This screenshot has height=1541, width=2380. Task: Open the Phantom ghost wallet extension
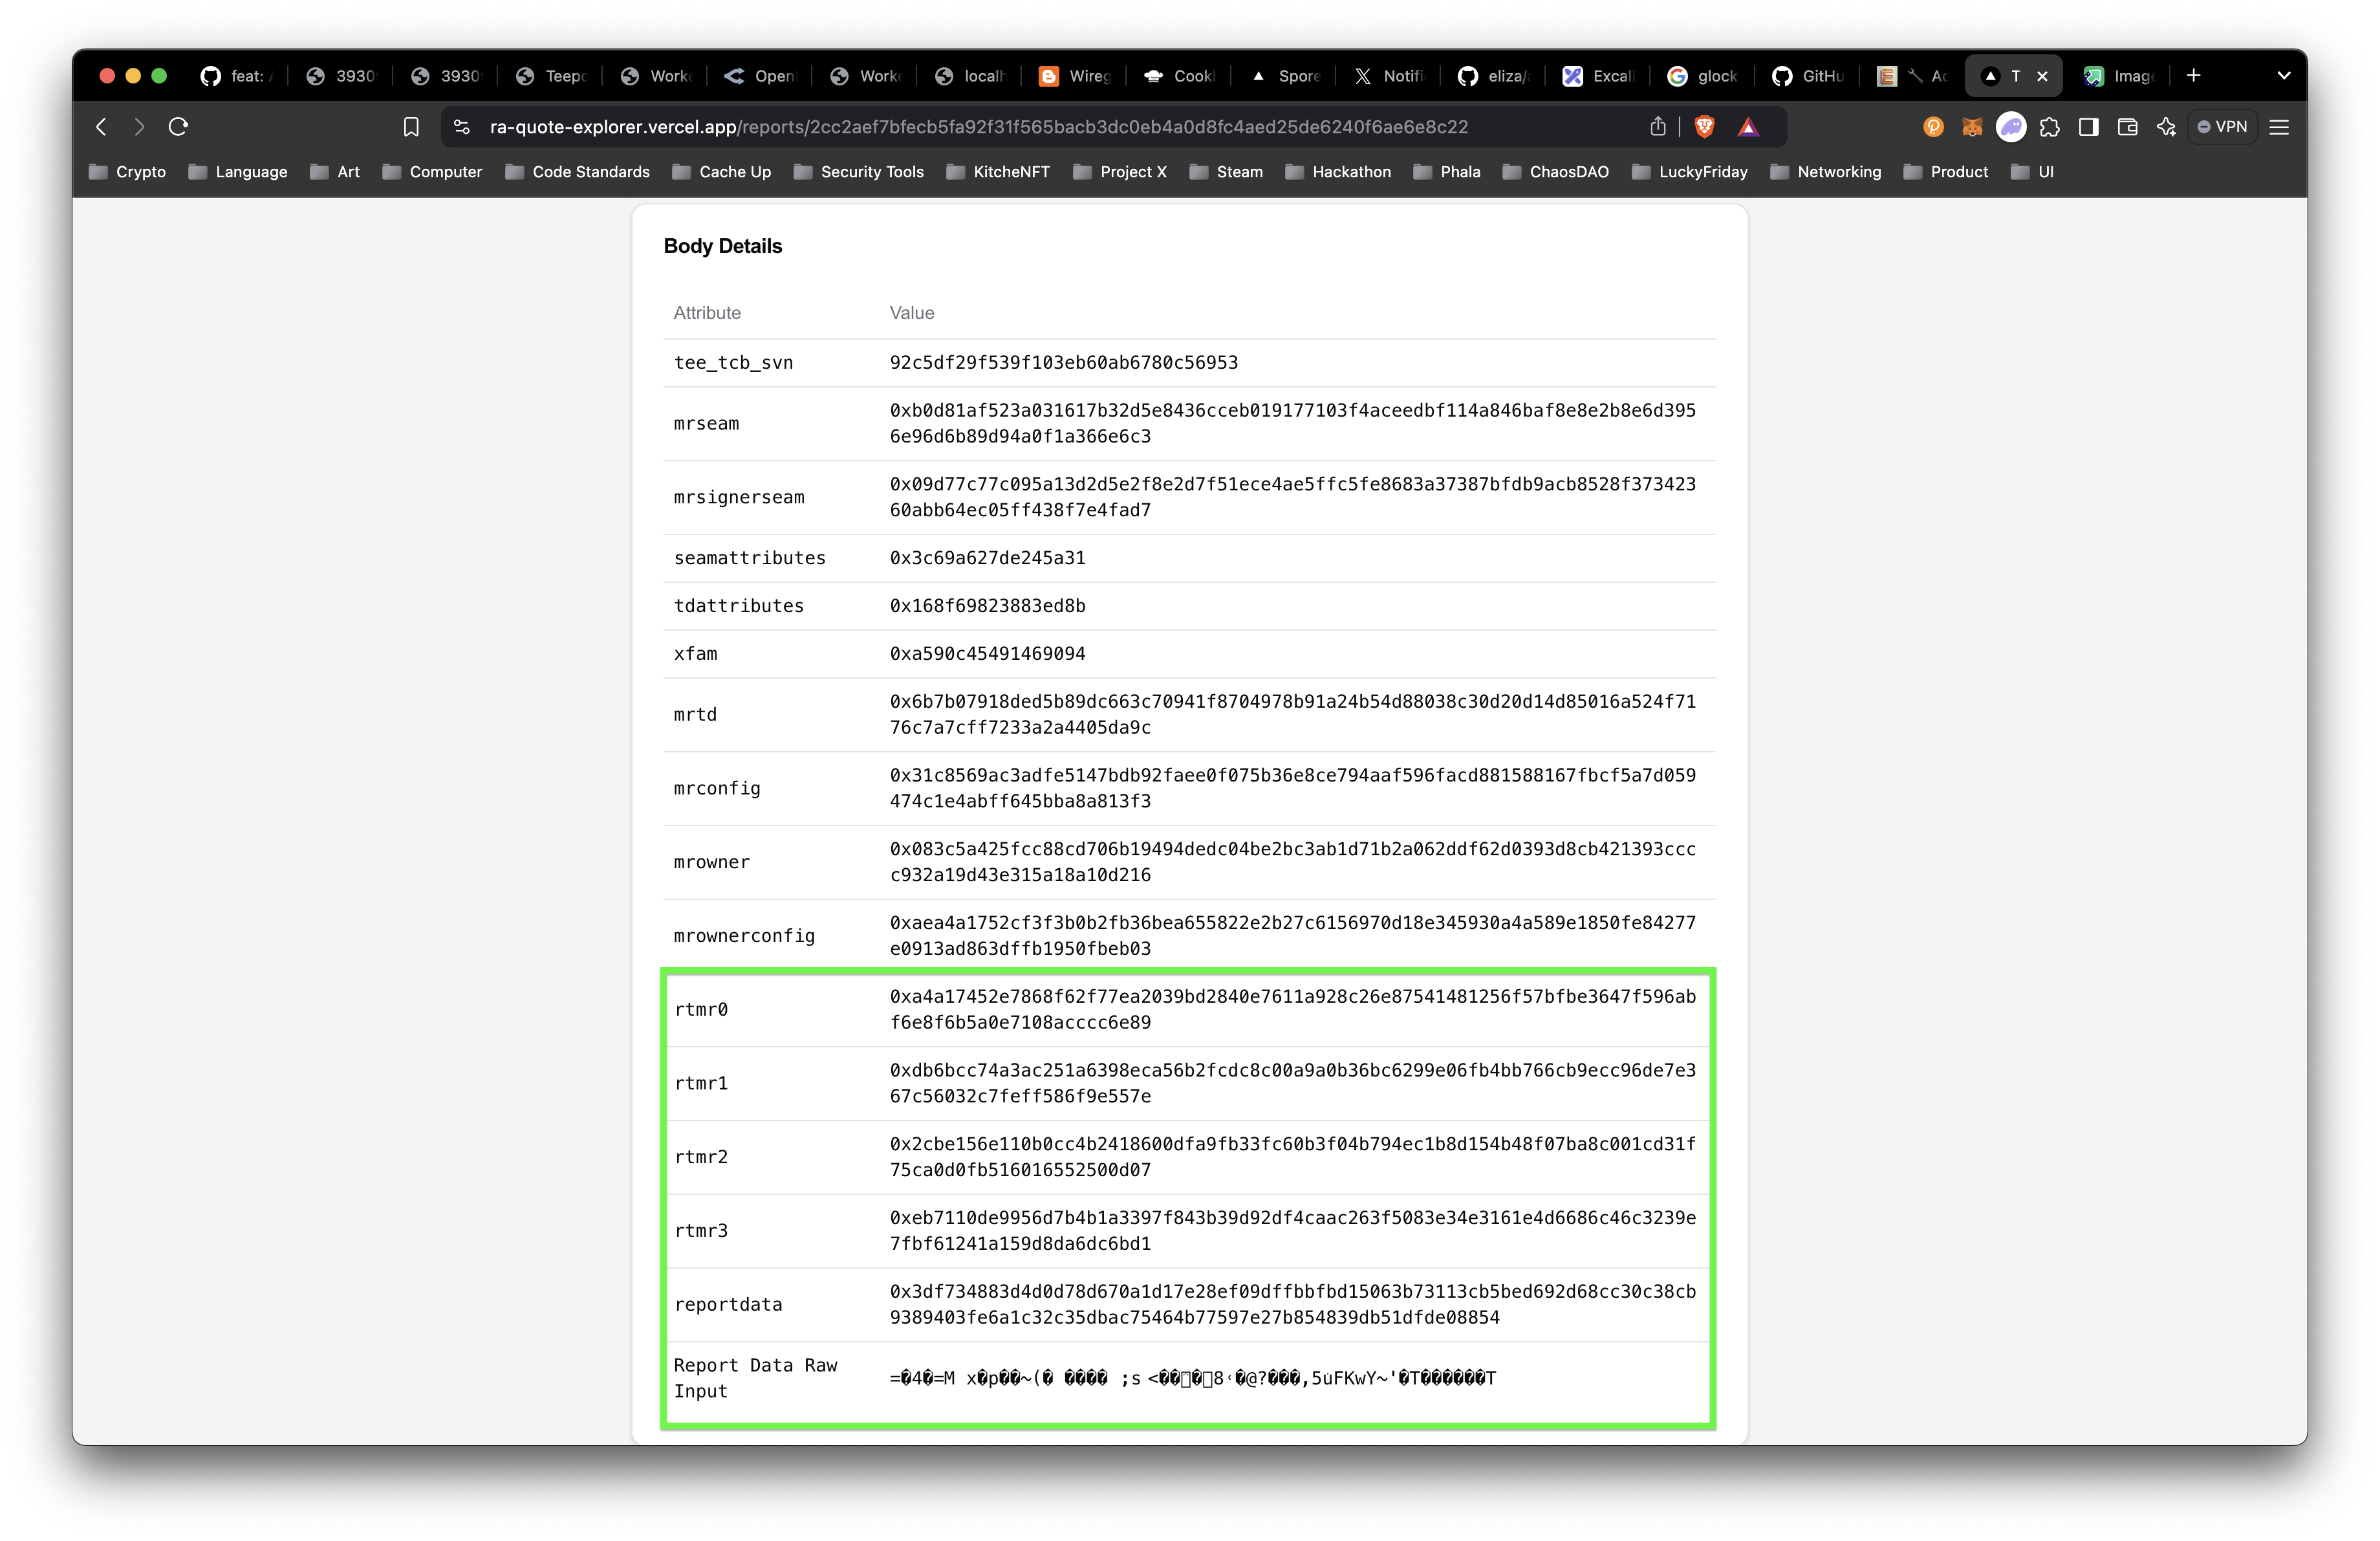[2011, 127]
